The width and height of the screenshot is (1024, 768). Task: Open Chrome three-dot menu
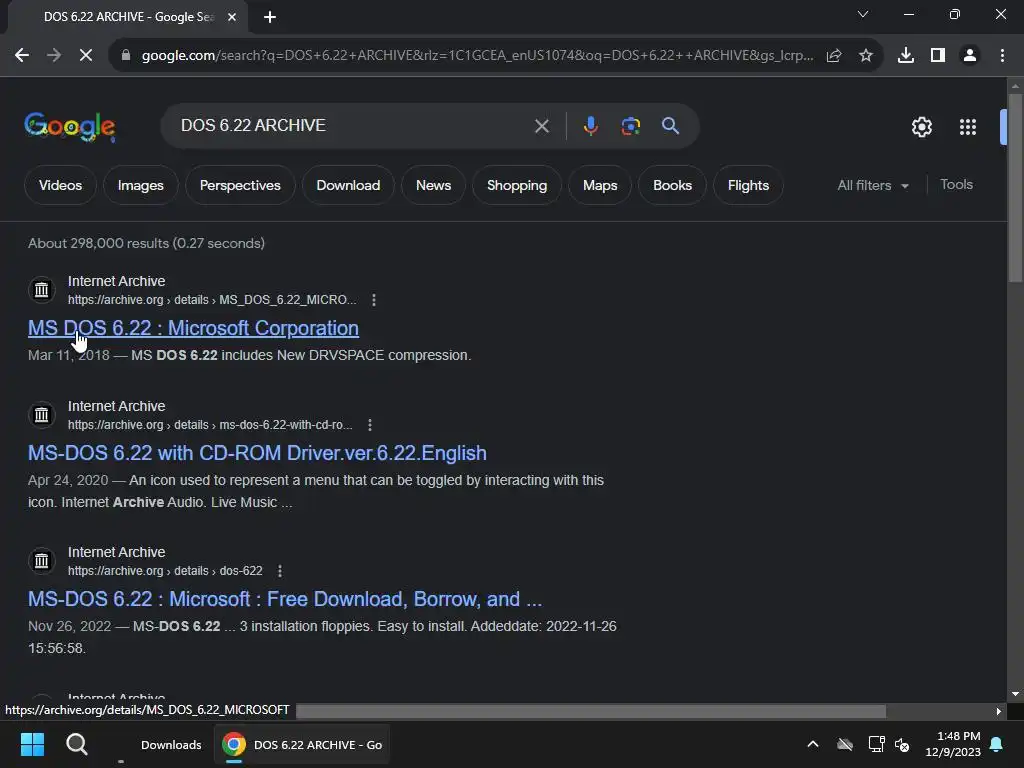1002,56
